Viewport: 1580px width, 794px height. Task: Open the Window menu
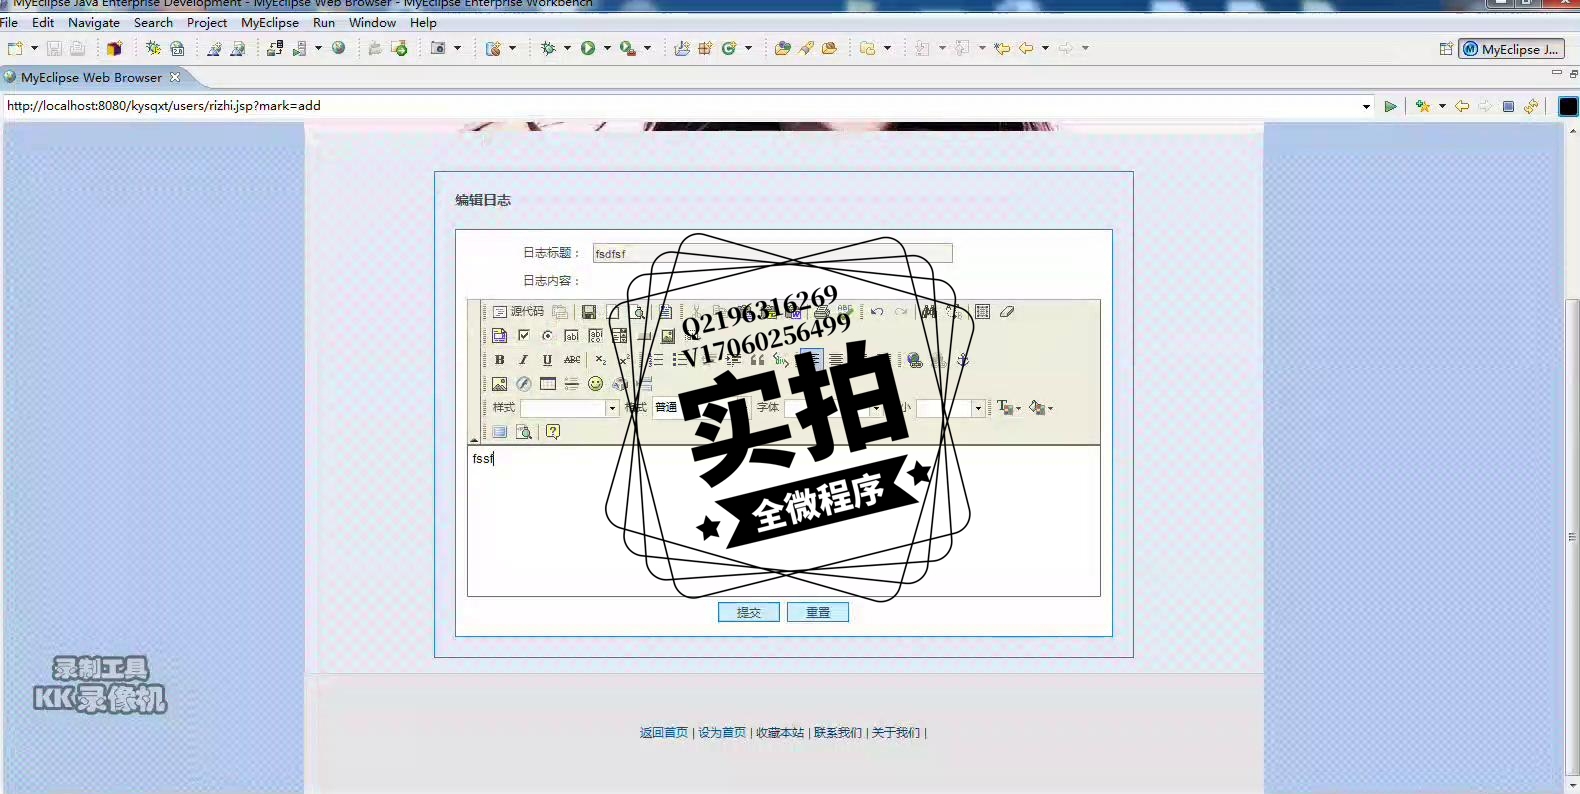tap(372, 22)
